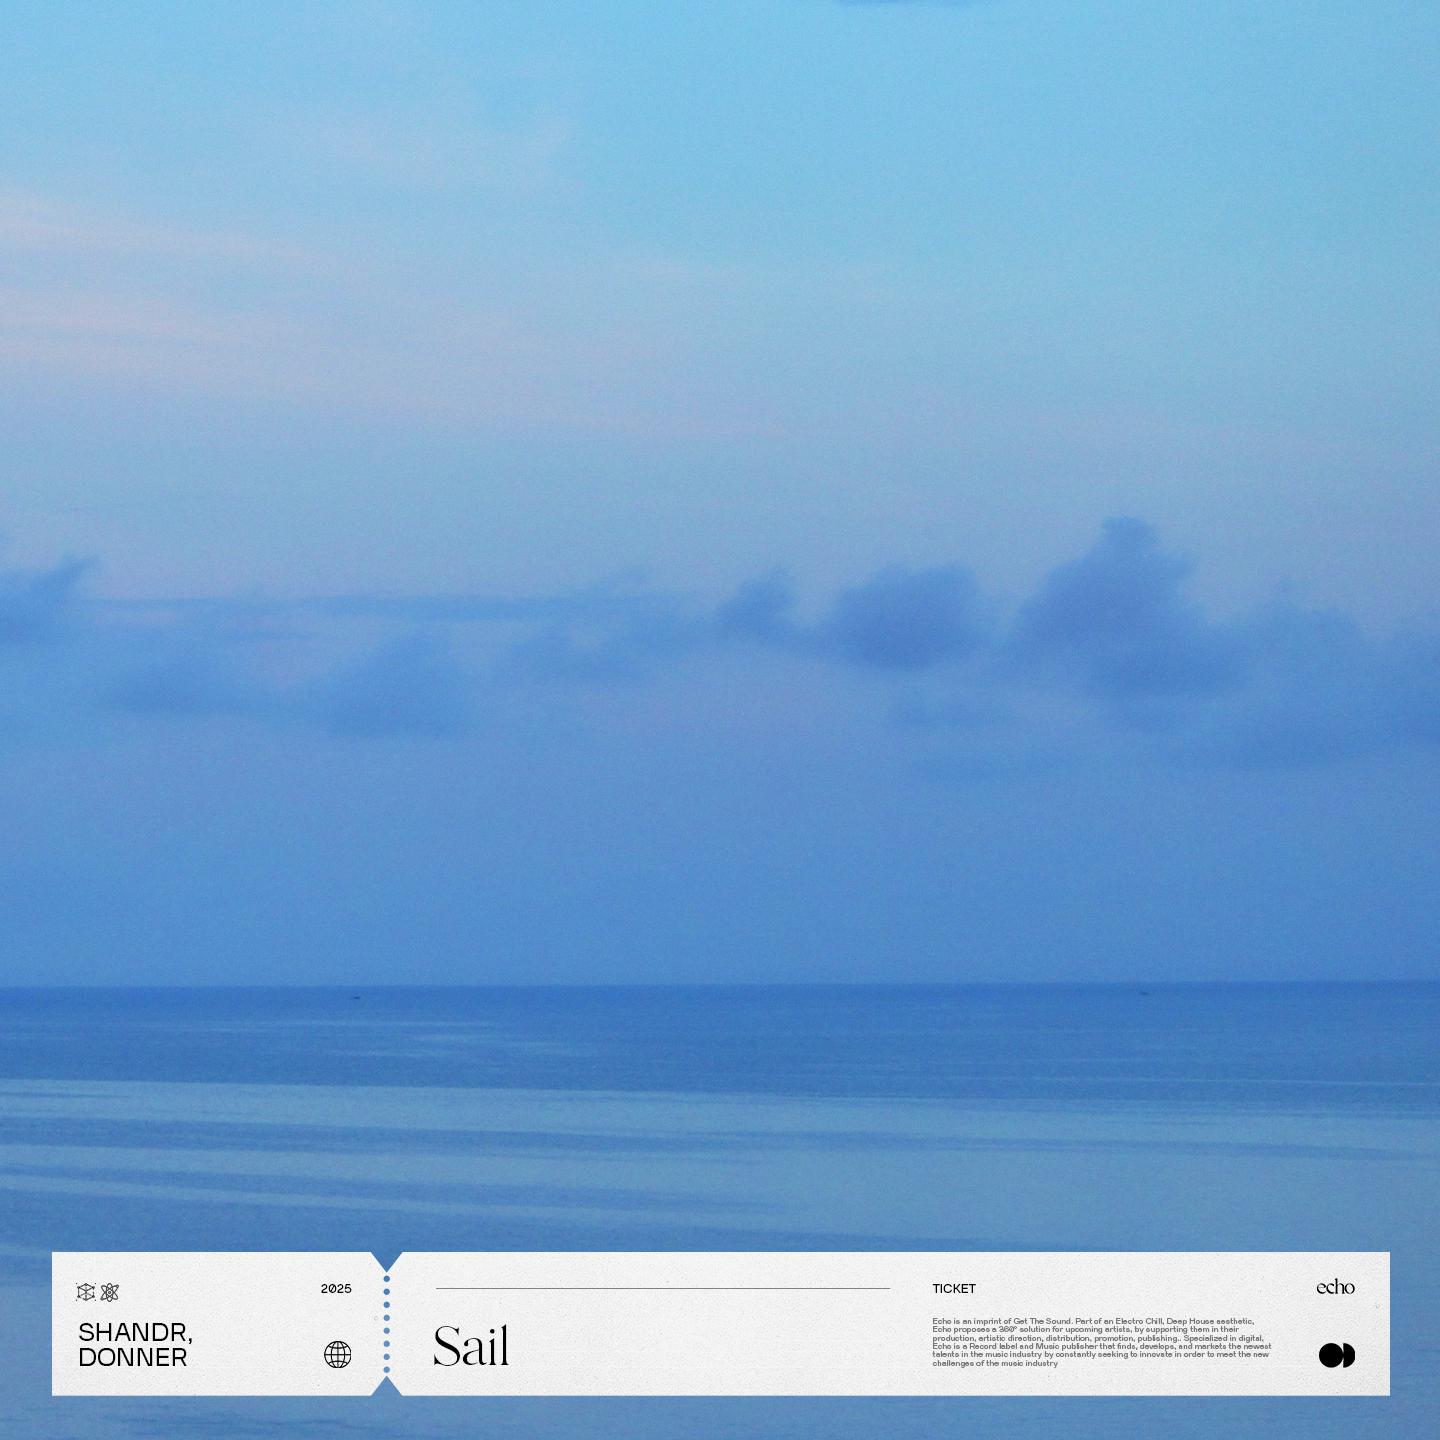Select the "SHANDR, DONNER" artist name
This screenshot has width=1440, height=1440.
135,1345
